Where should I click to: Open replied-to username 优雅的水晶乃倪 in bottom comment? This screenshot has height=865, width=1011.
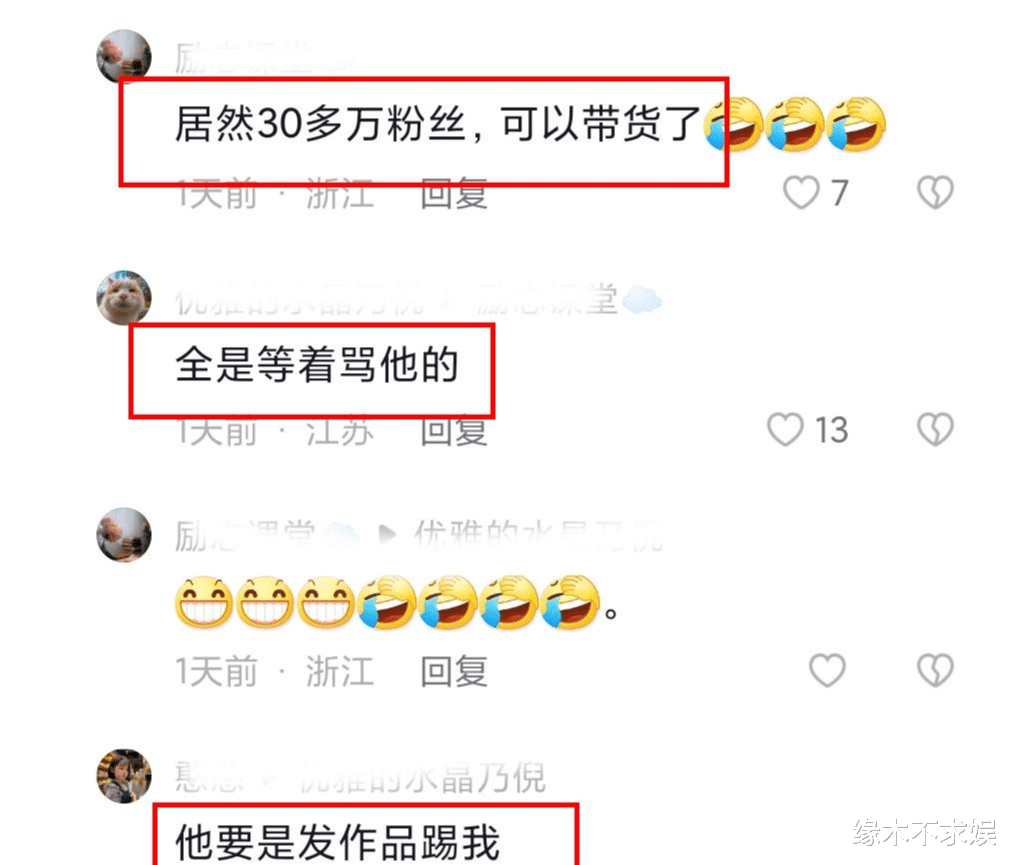[x=422, y=777]
